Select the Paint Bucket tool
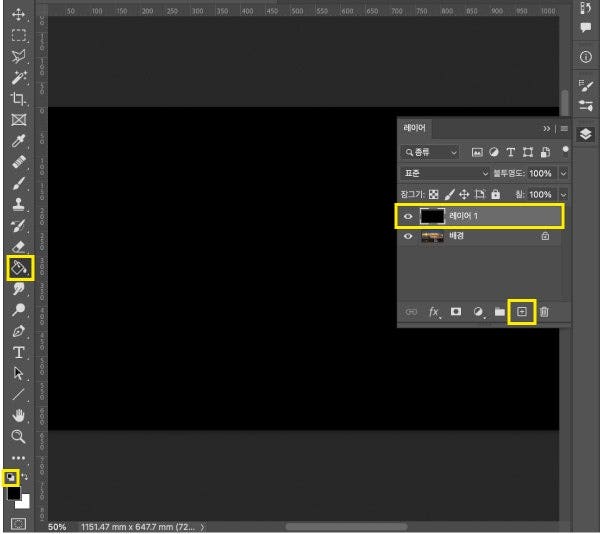This screenshot has width=600, height=534. pos(19,268)
